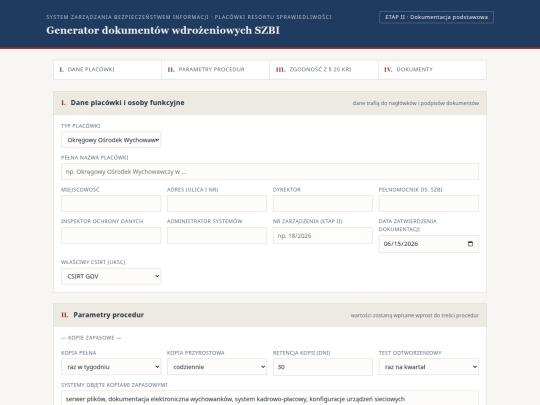
Task: Click the note 'dane trafią do nagłówków i podpisów dokumentów'
Action: [x=416, y=103]
